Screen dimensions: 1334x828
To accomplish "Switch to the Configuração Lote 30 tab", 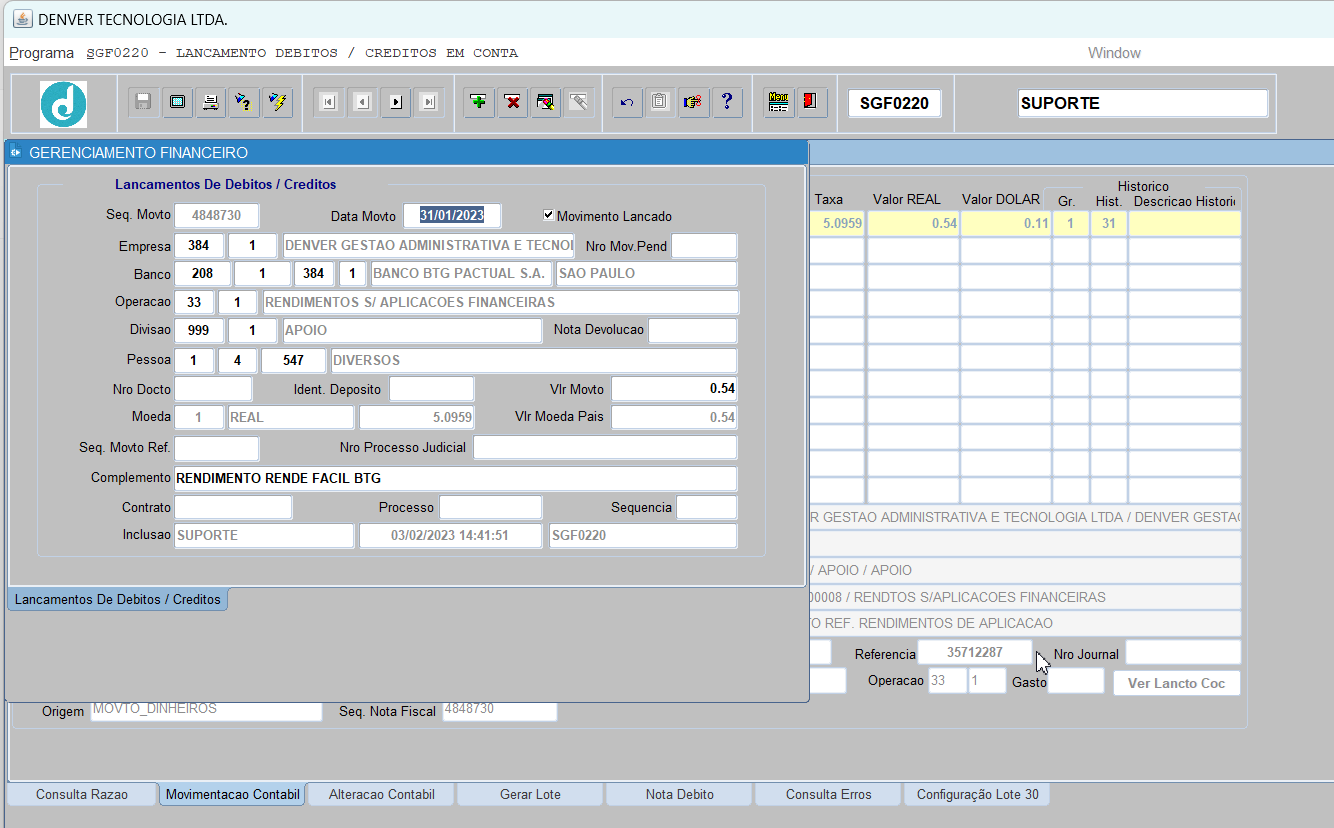I will 977,794.
